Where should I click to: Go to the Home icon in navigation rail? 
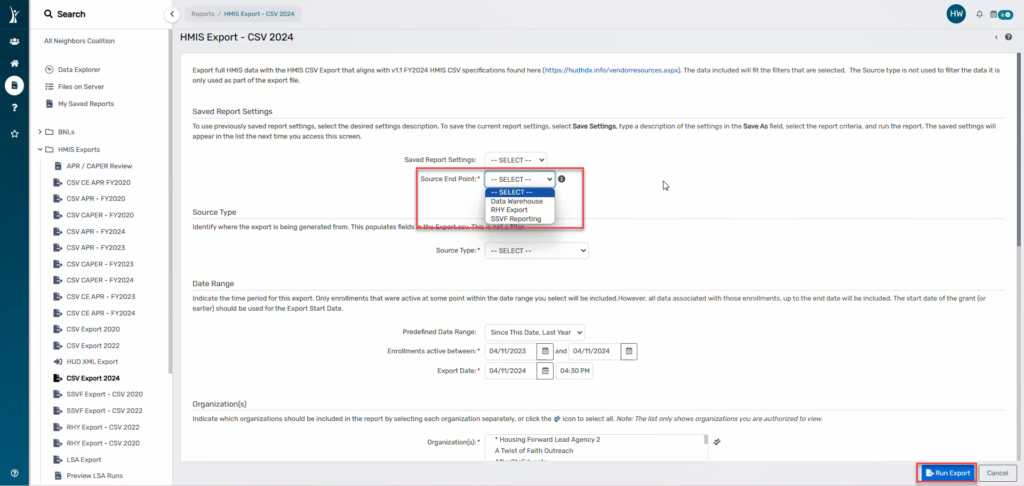pos(14,64)
